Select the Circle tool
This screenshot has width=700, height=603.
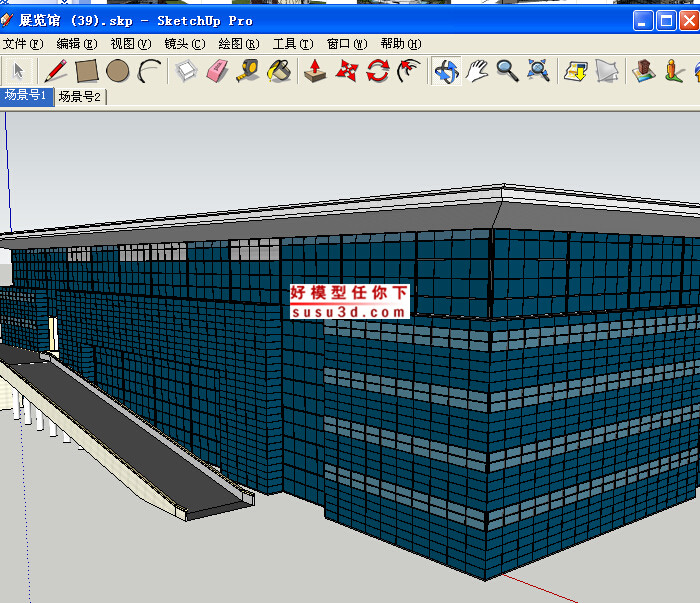pos(118,71)
